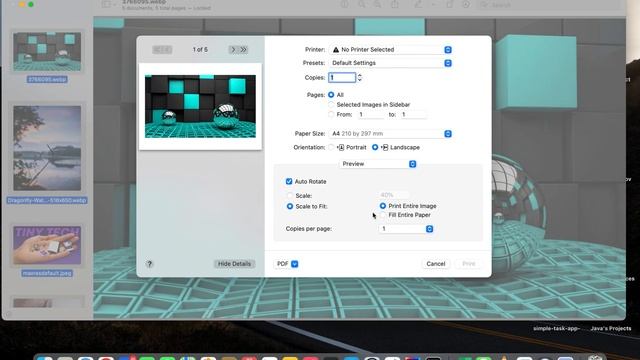Open the PDF dropdown menu

(x=287, y=264)
